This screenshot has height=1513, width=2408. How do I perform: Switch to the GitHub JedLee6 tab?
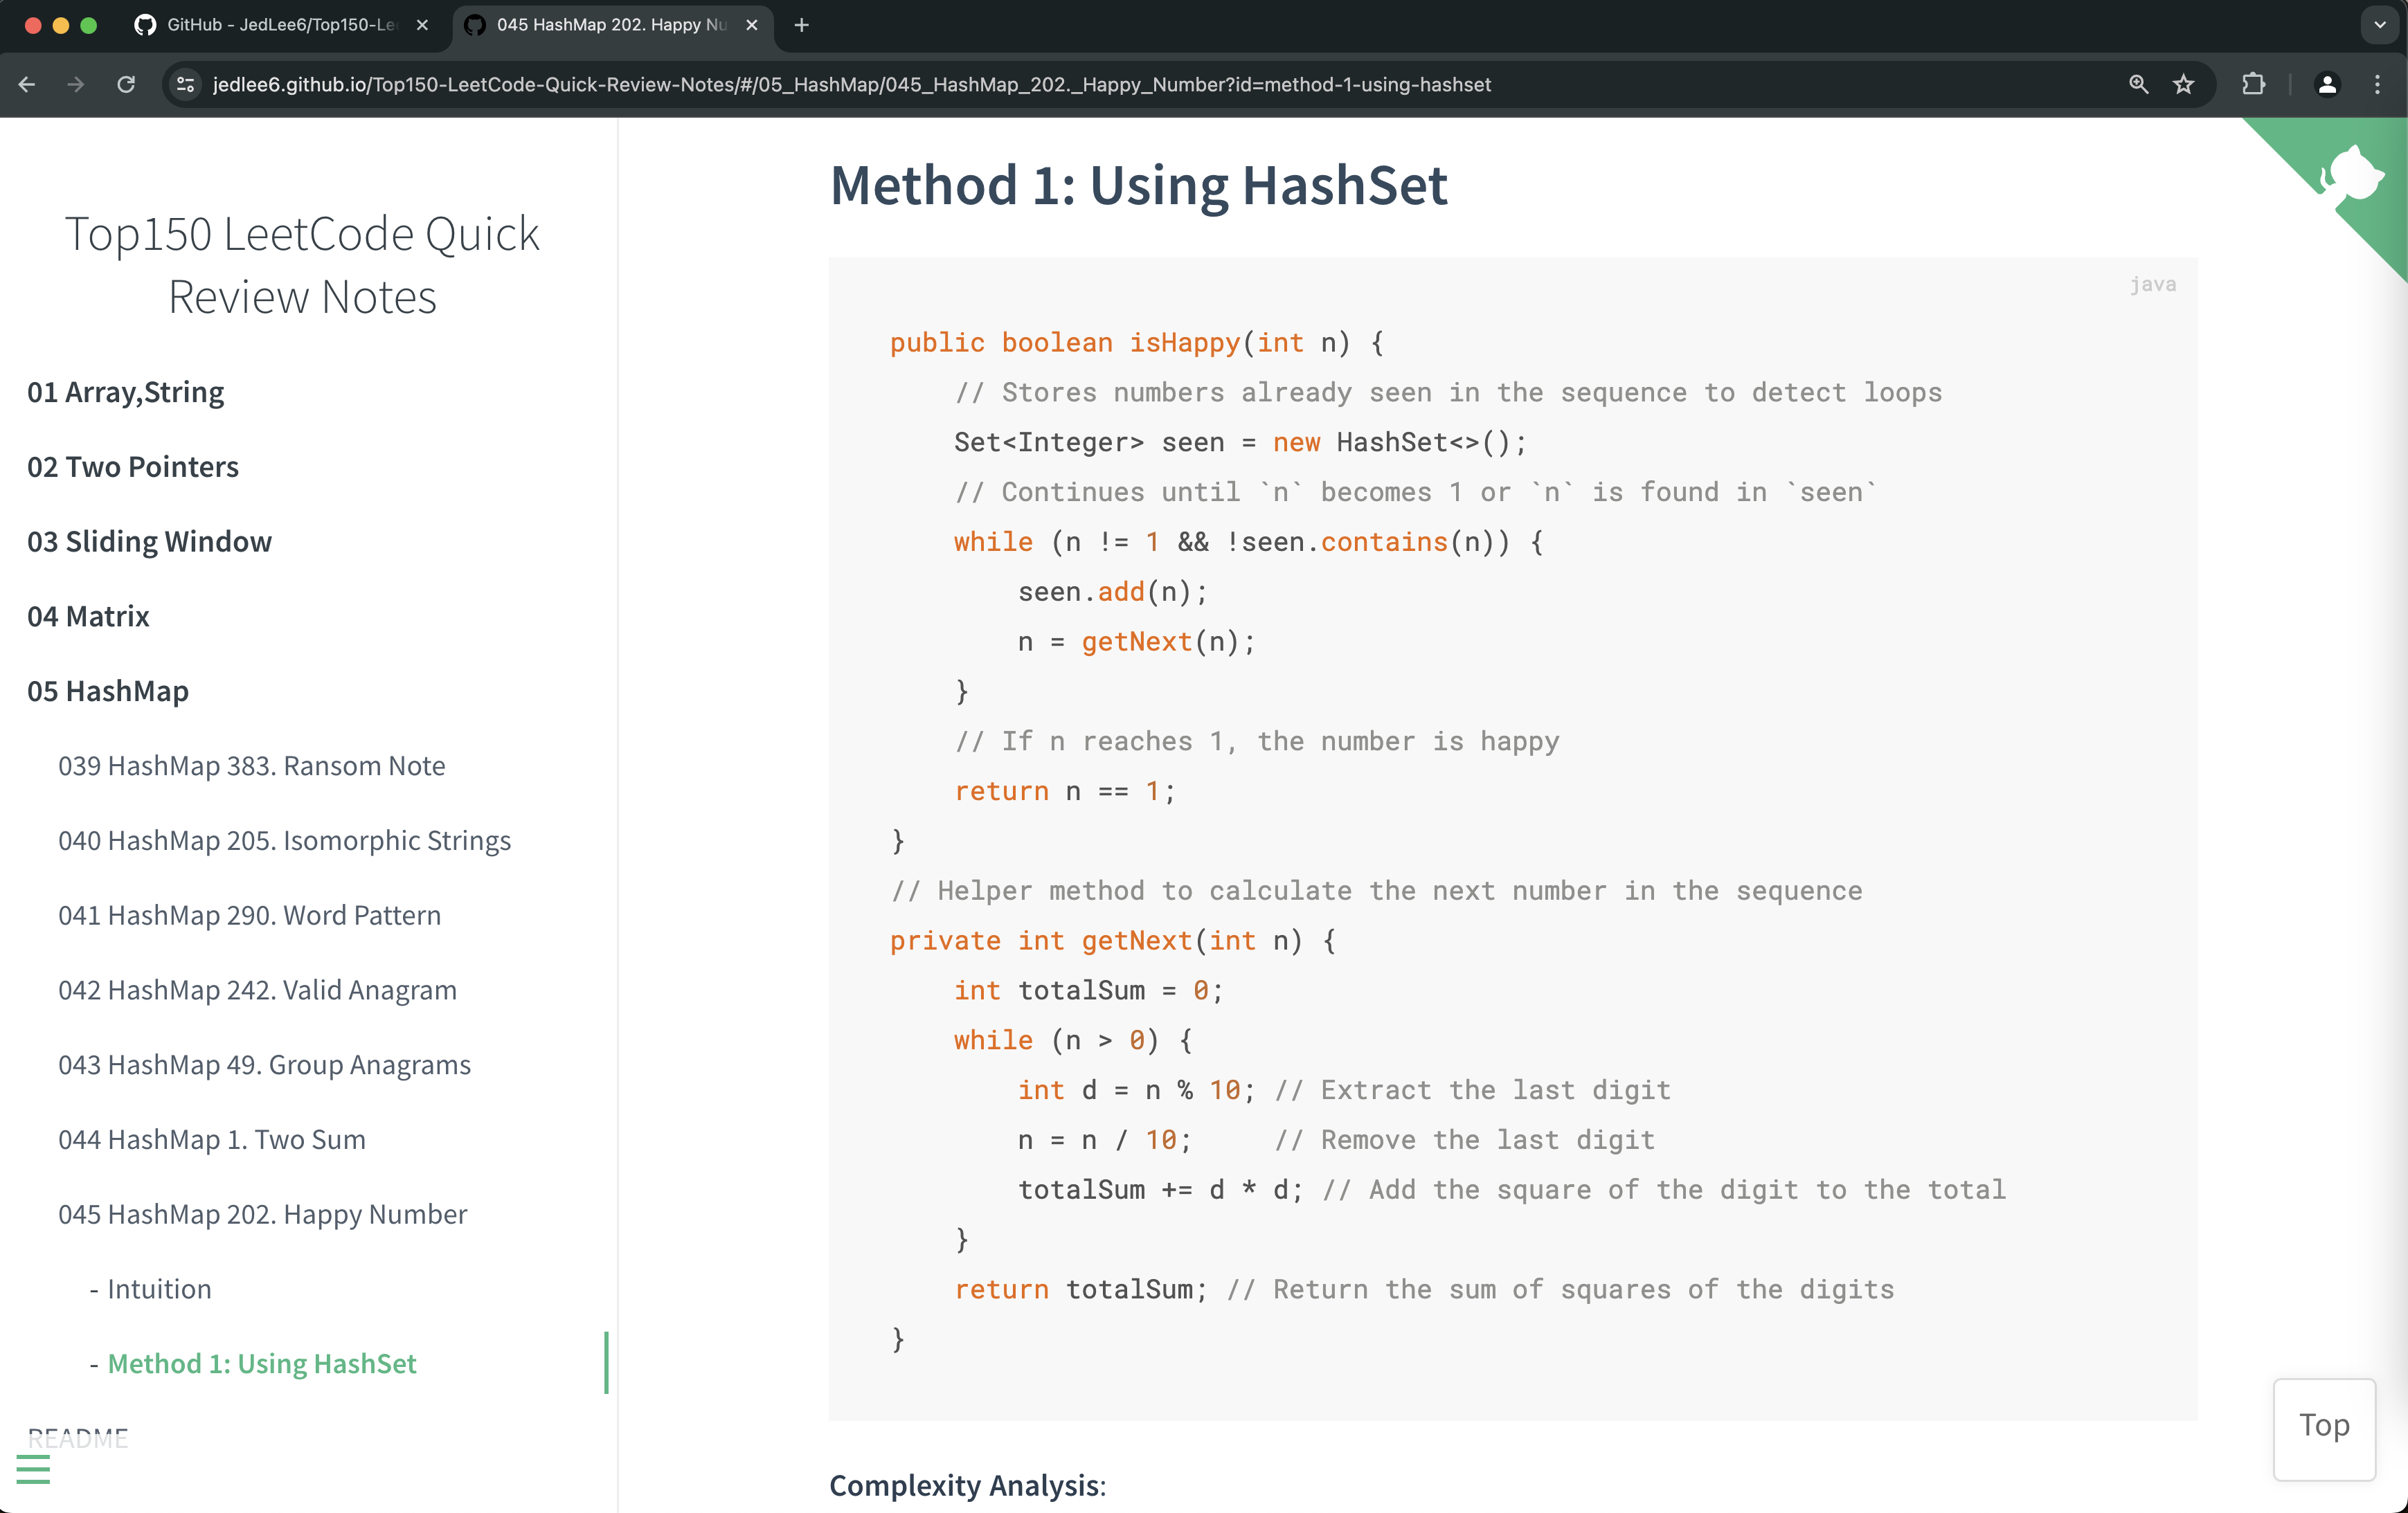[x=280, y=25]
